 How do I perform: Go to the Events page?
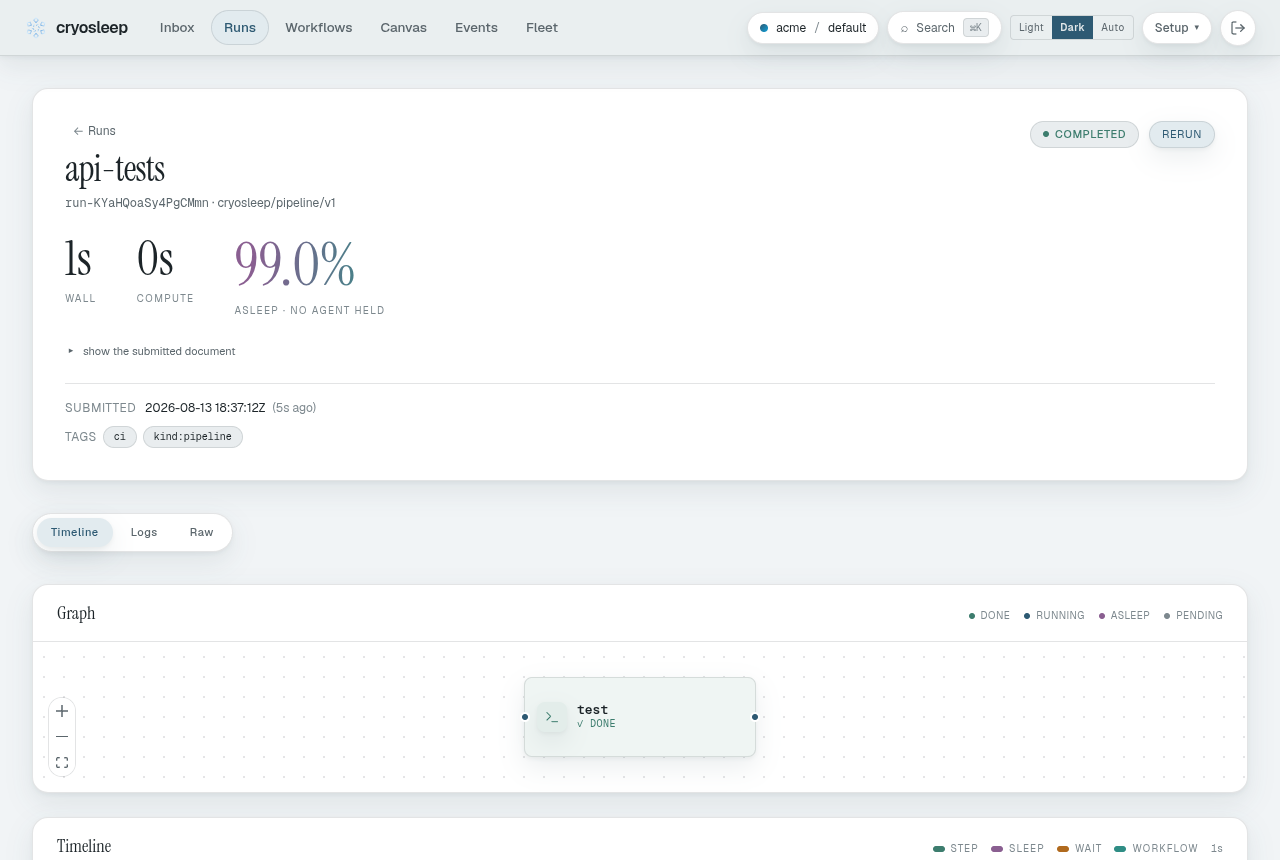(476, 28)
